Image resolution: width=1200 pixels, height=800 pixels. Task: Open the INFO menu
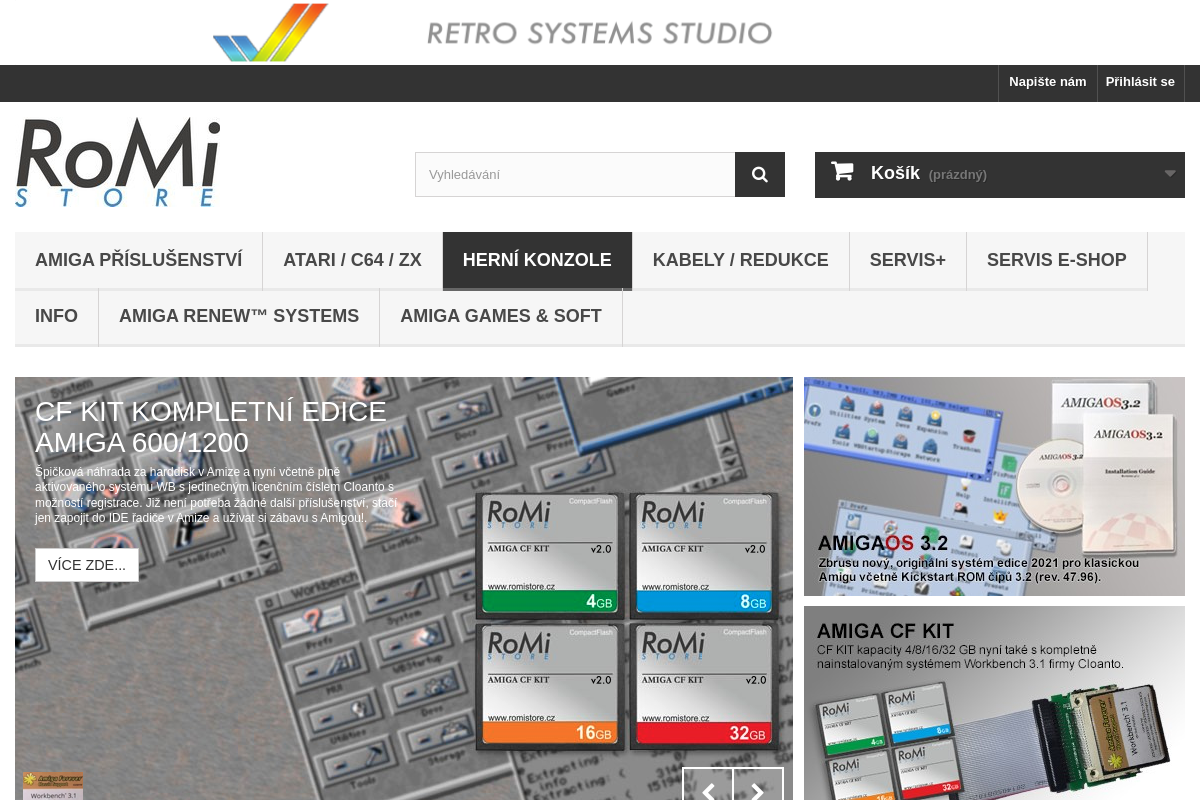click(56, 316)
